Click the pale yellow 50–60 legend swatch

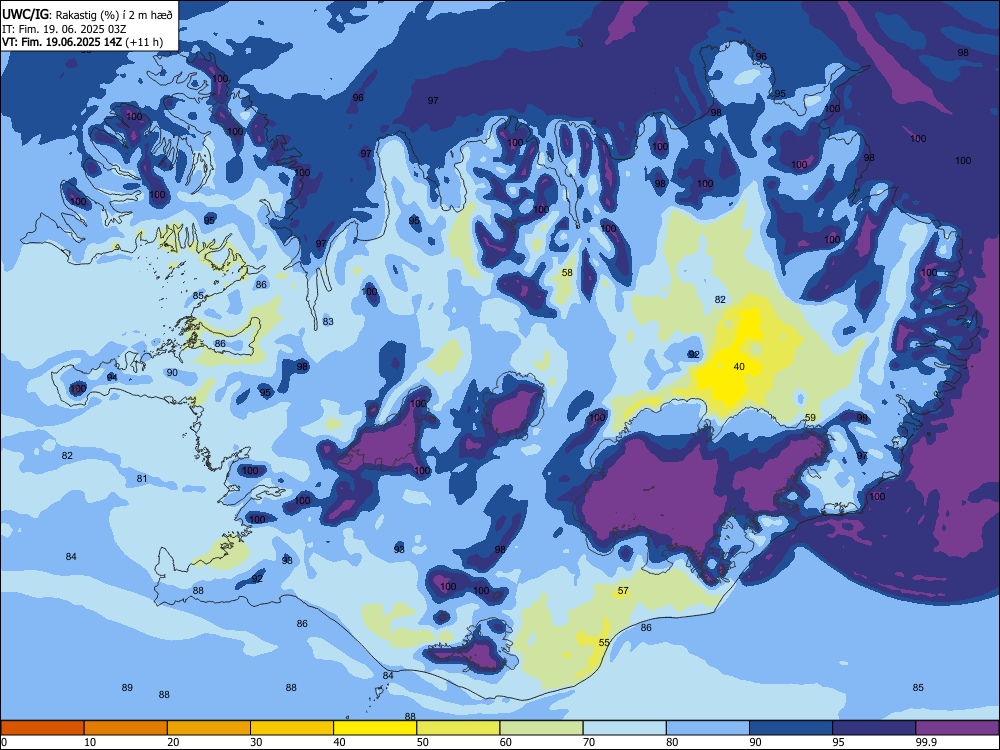click(458, 728)
